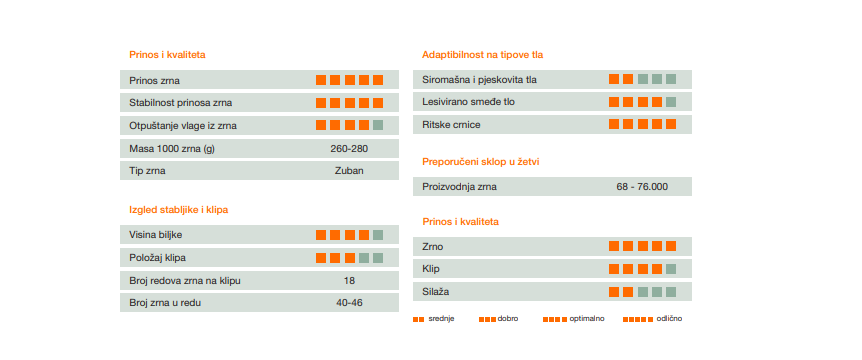
Task: Select the Tip zrna row labeled Zuban
Action: 259,170
